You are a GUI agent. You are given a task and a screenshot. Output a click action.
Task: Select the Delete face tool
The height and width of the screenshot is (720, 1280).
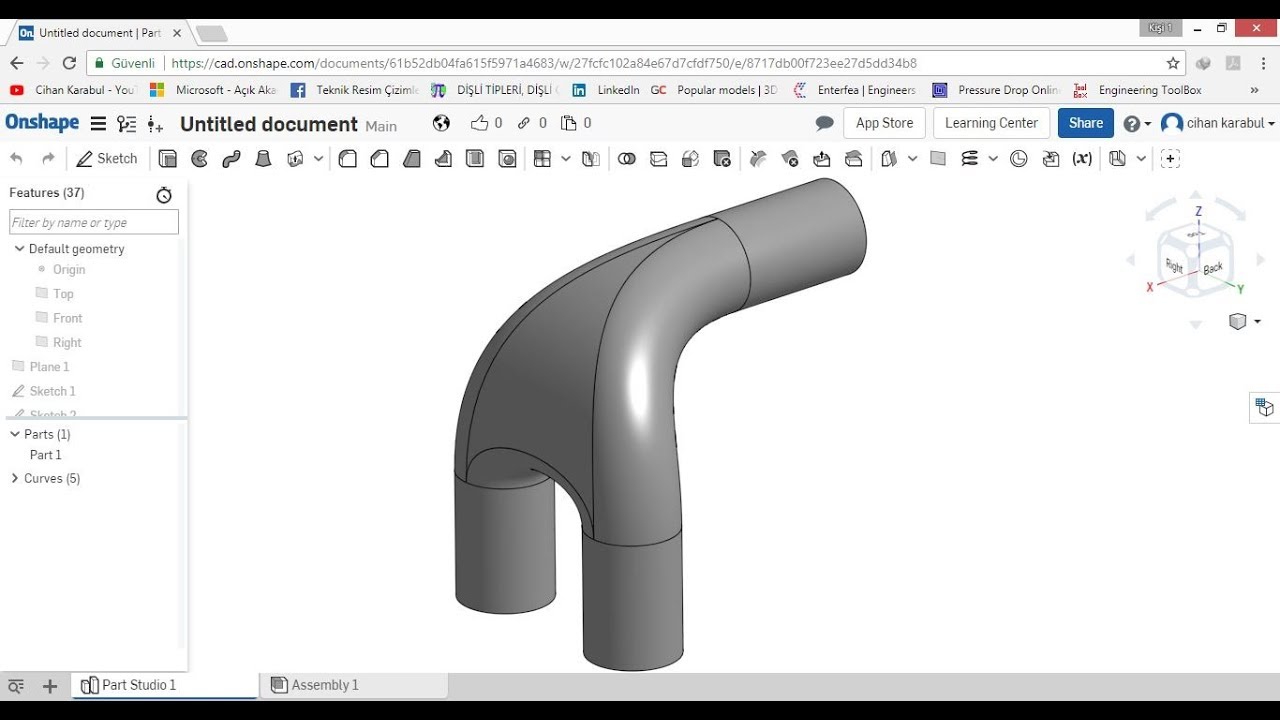[x=790, y=158]
